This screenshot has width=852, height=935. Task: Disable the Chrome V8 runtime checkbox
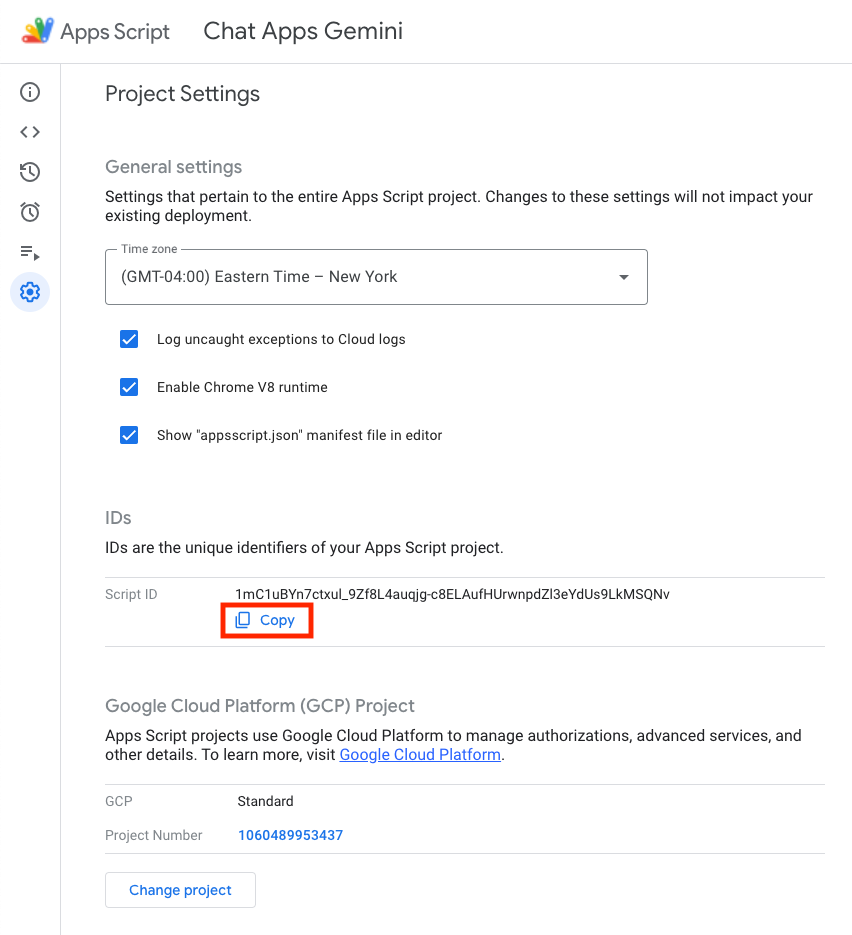pos(129,387)
